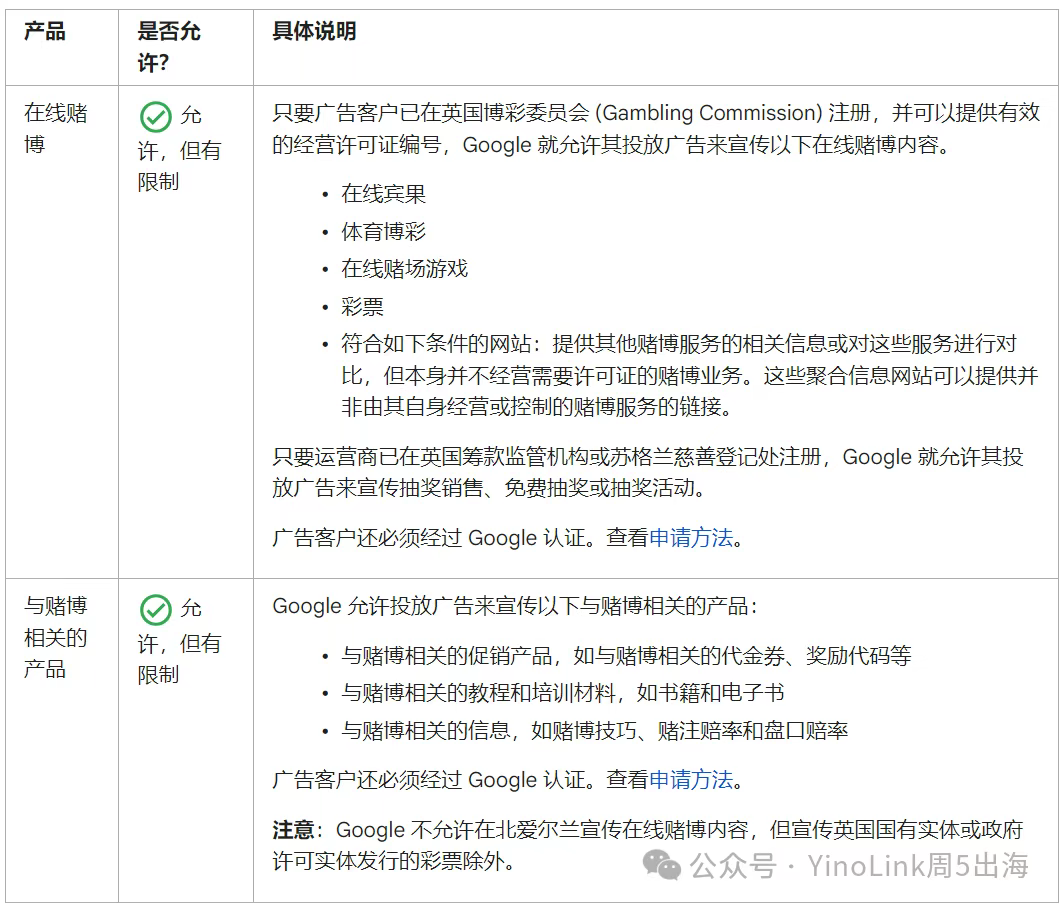The image size is (1062, 908).
Task: Click 允许，但有限制 text in 在线赌博 row
Action: (179, 149)
